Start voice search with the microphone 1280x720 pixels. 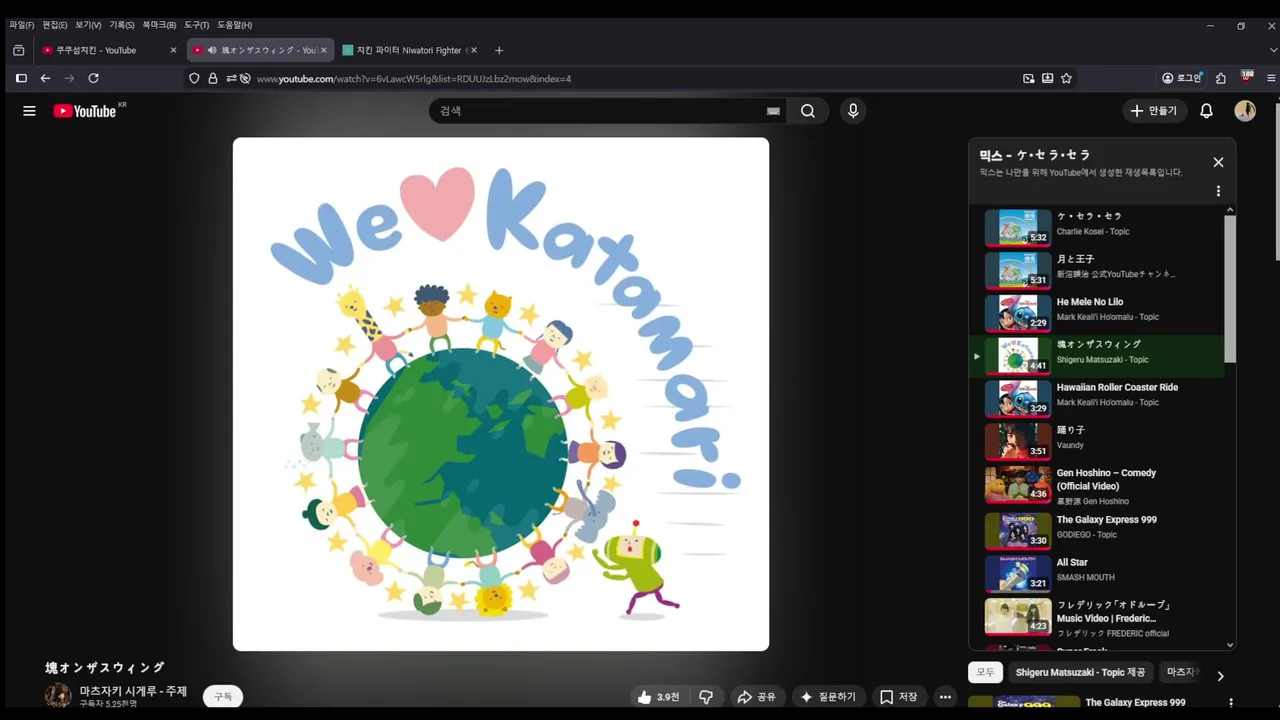(x=853, y=111)
